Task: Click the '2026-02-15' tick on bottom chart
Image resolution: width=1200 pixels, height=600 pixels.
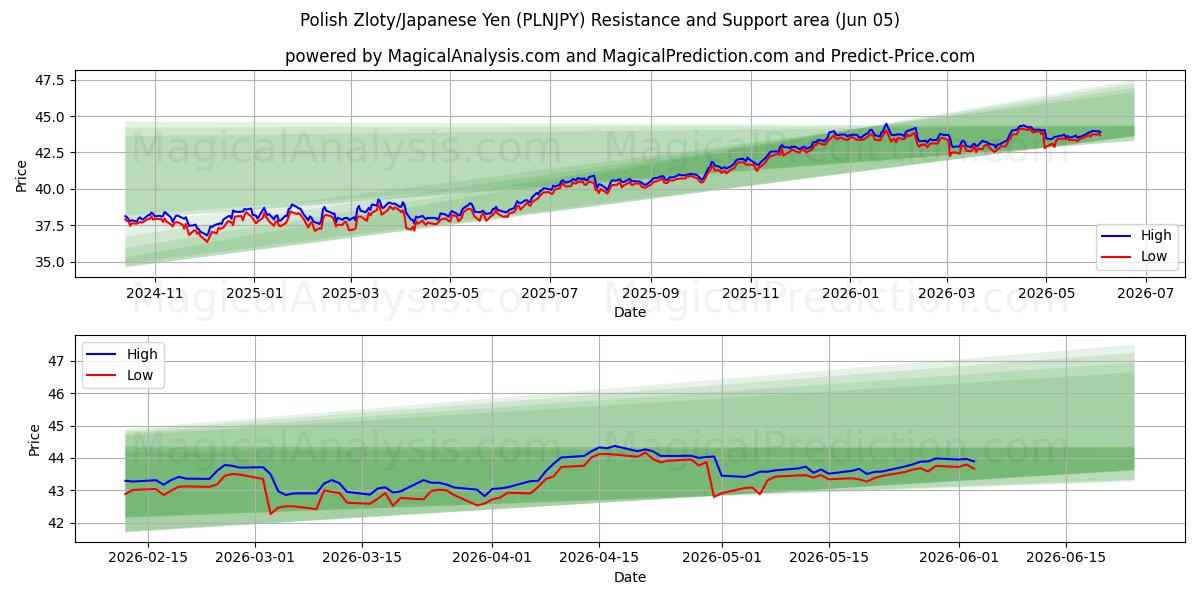Action: (147, 557)
